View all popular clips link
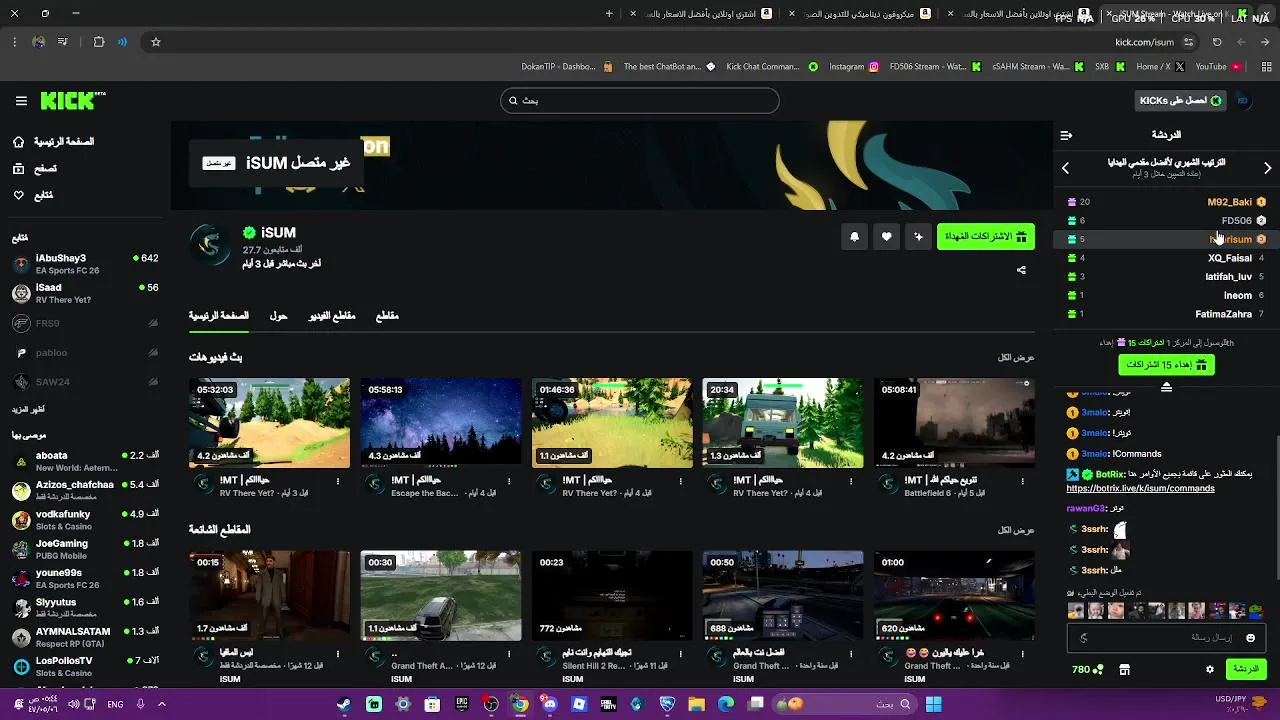The width and height of the screenshot is (1280, 720). pos(1016,530)
